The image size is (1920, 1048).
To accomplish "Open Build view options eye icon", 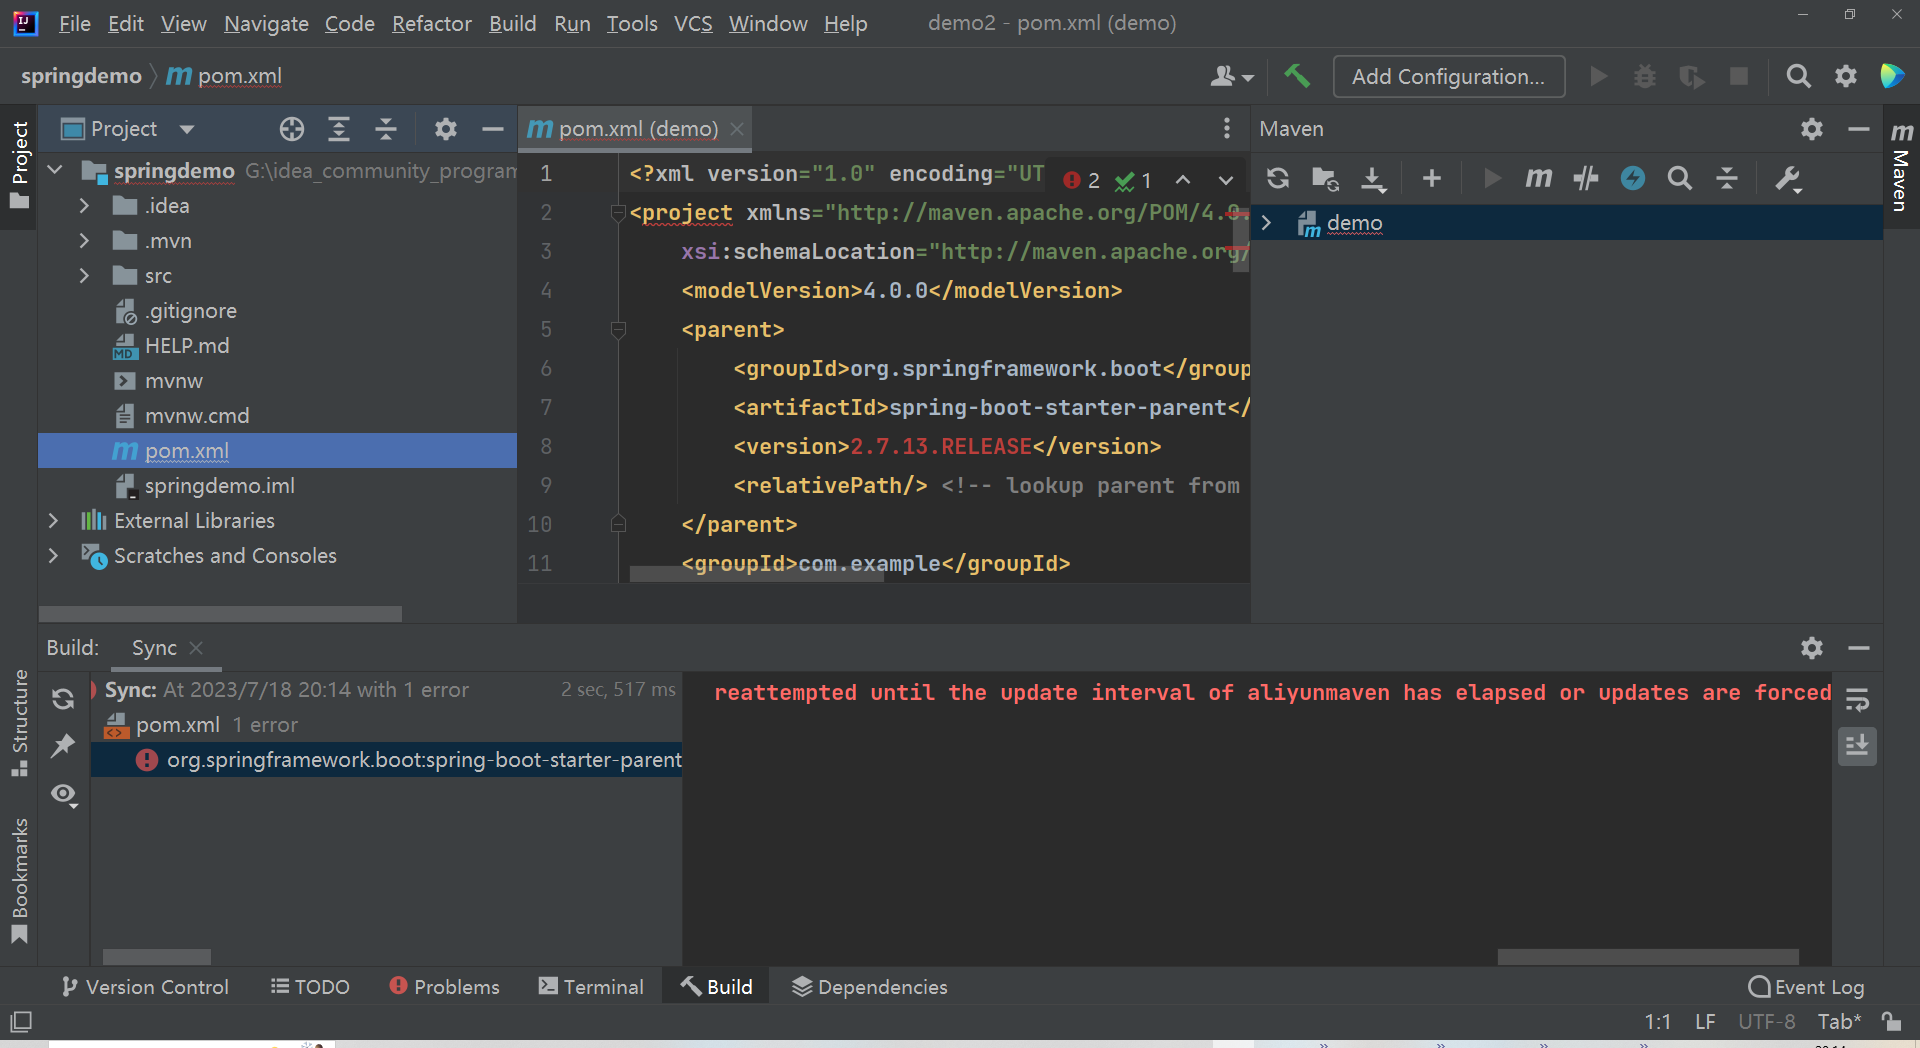I will pos(64,795).
